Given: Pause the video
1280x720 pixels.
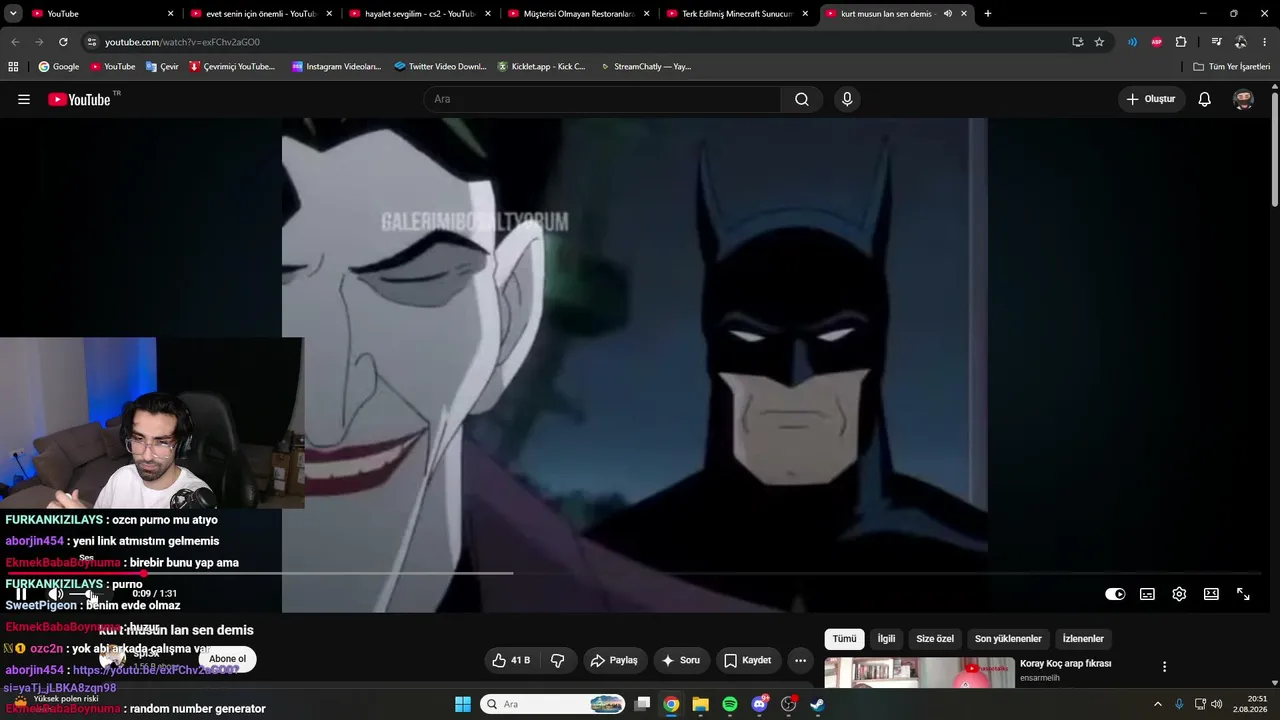Looking at the screenshot, I should click(21, 594).
